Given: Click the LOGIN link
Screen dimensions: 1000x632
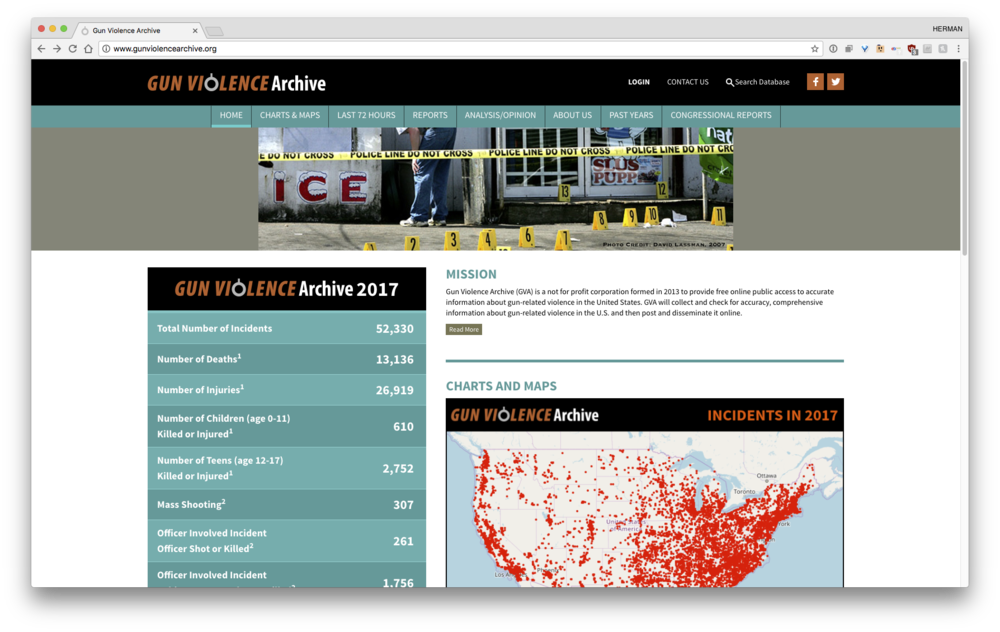Looking at the screenshot, I should pos(638,82).
